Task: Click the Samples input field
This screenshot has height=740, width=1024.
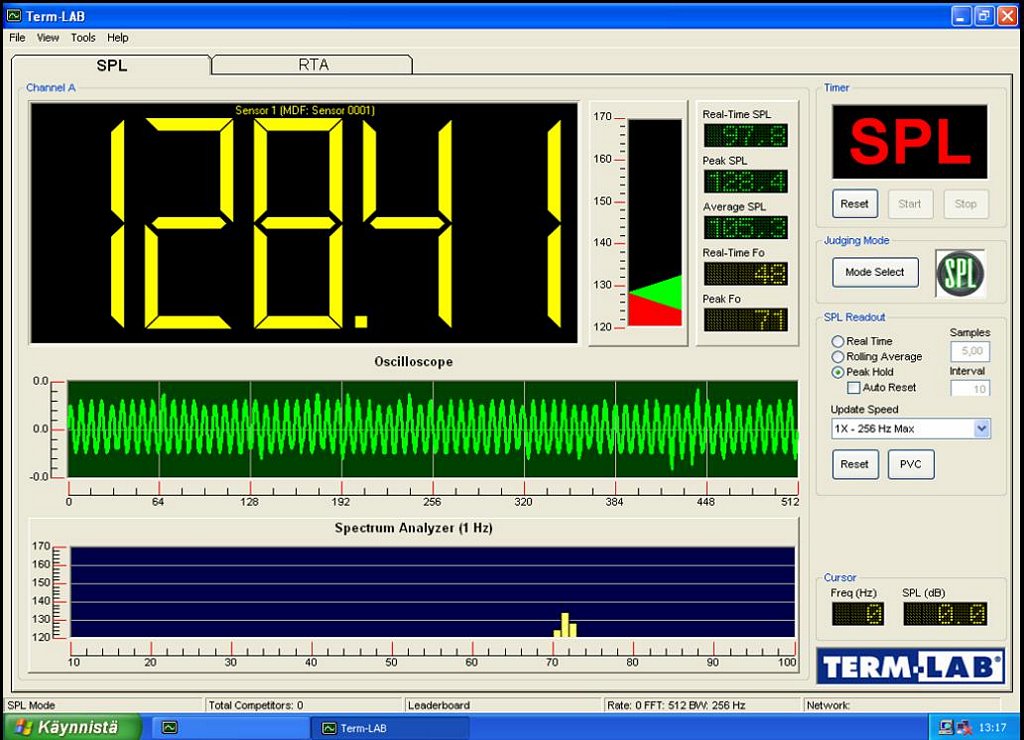Action: (969, 352)
